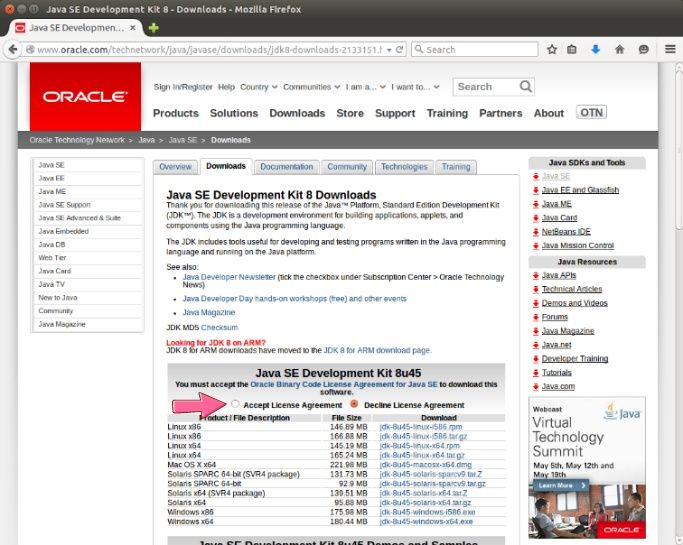Download jdk-8u45-windows-x64.exe
This screenshot has width=683, height=545.
426,521
